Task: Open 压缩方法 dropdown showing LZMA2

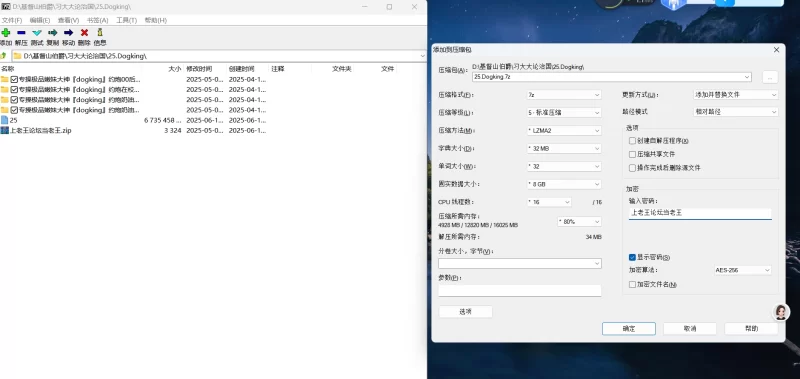Action: click(564, 131)
